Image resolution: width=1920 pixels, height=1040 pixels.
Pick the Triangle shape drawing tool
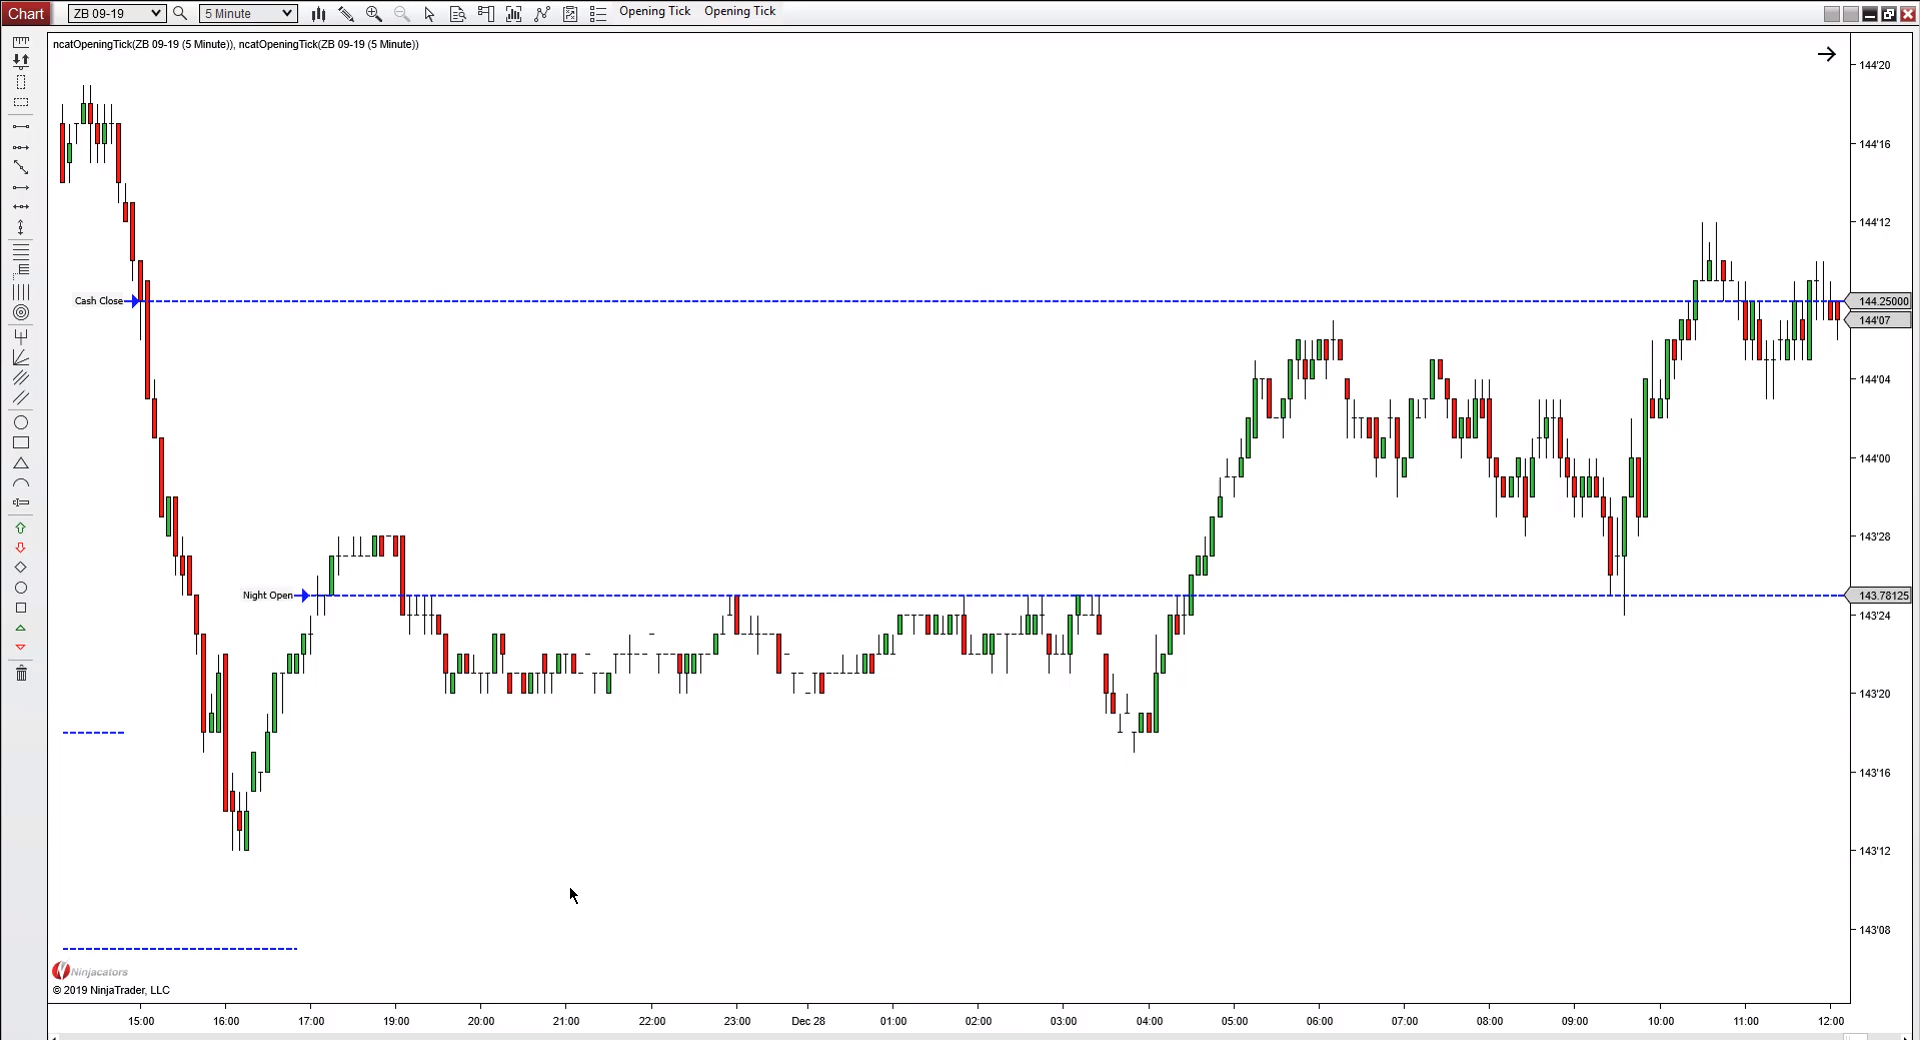tap(21, 464)
